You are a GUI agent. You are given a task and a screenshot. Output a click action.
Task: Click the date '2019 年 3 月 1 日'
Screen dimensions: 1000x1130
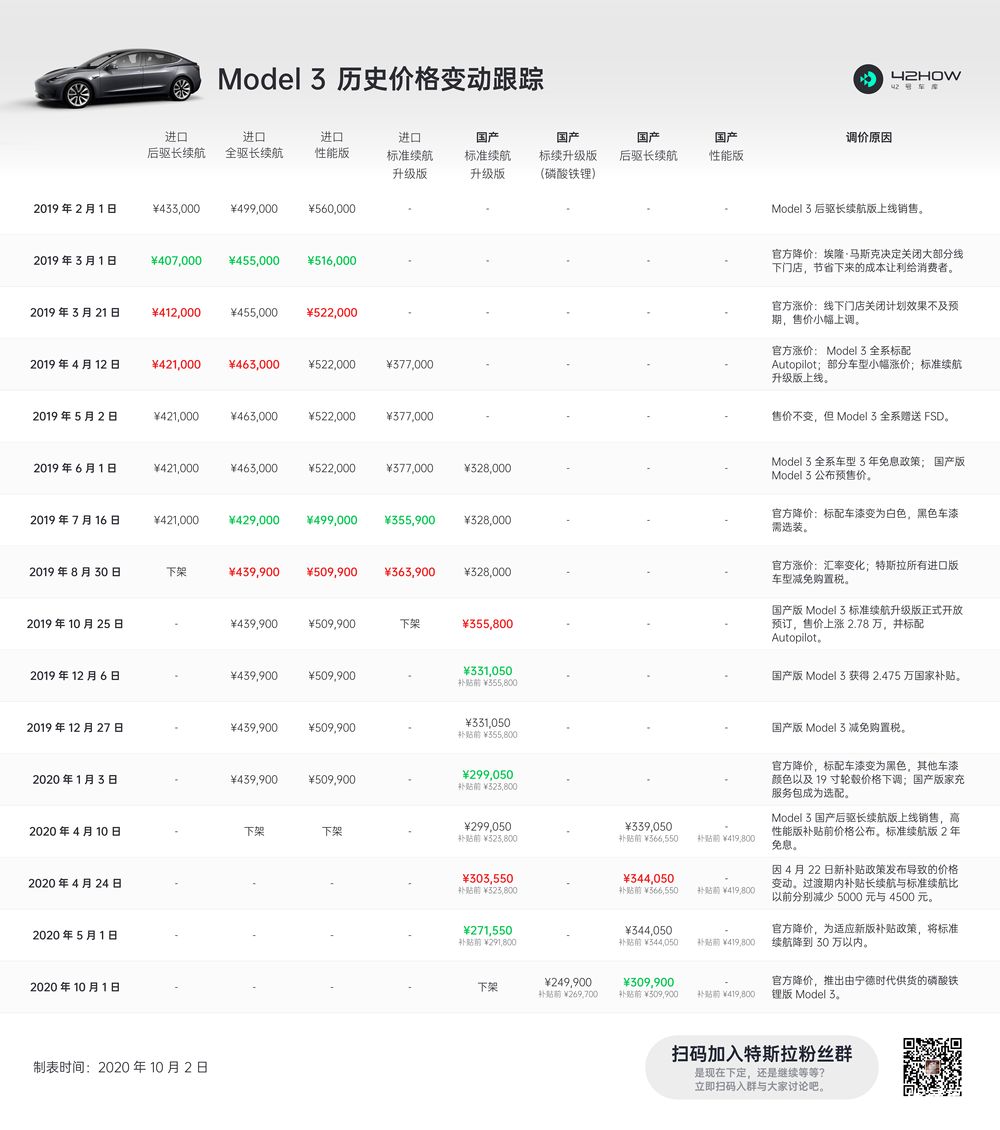pos(75,261)
